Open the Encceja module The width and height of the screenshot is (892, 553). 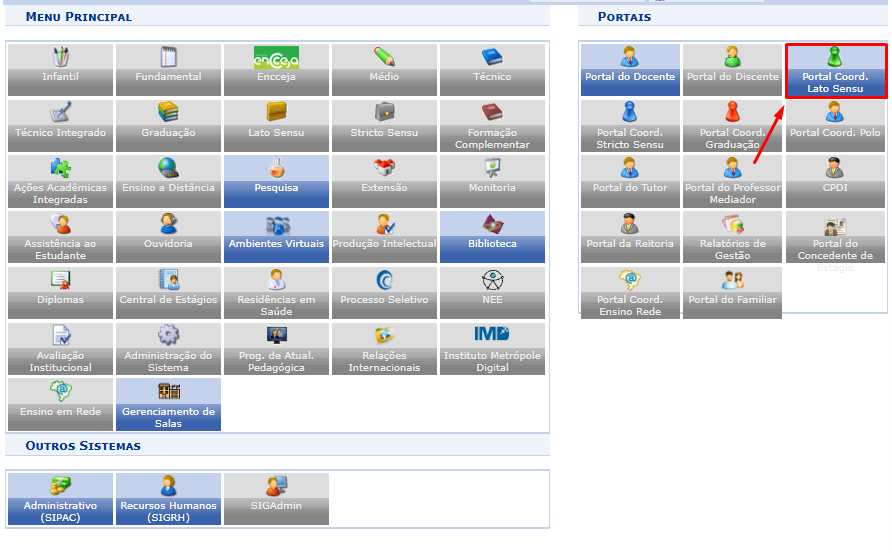276,69
